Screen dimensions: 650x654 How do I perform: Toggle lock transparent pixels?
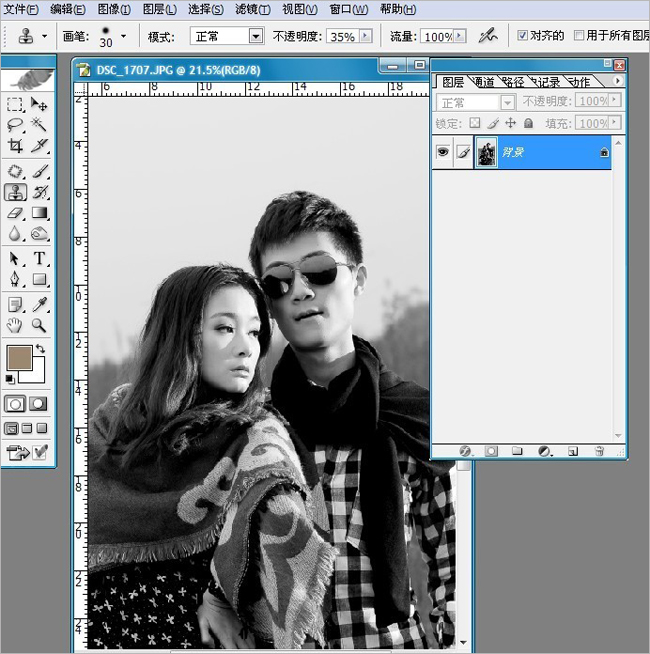click(x=475, y=123)
